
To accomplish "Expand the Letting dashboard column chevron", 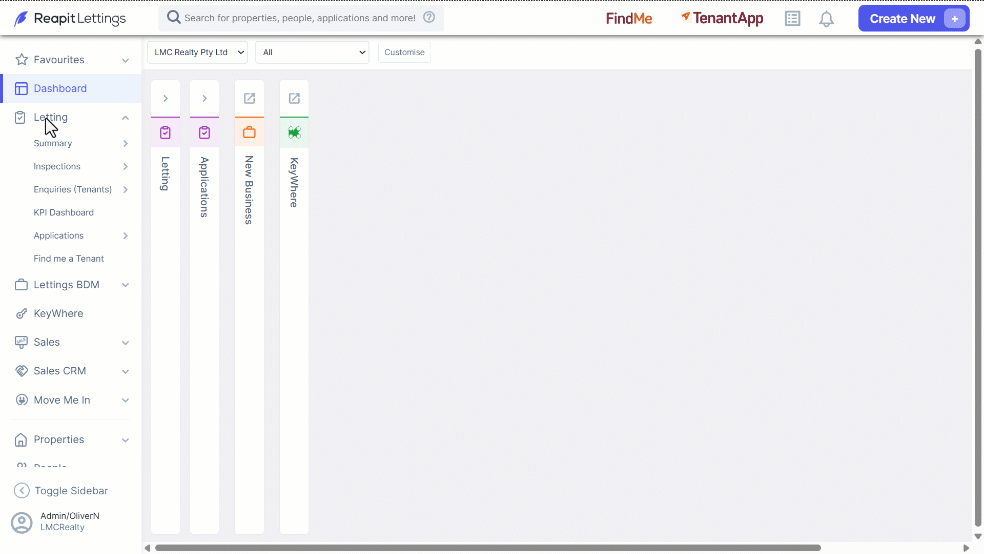I will pos(166,99).
